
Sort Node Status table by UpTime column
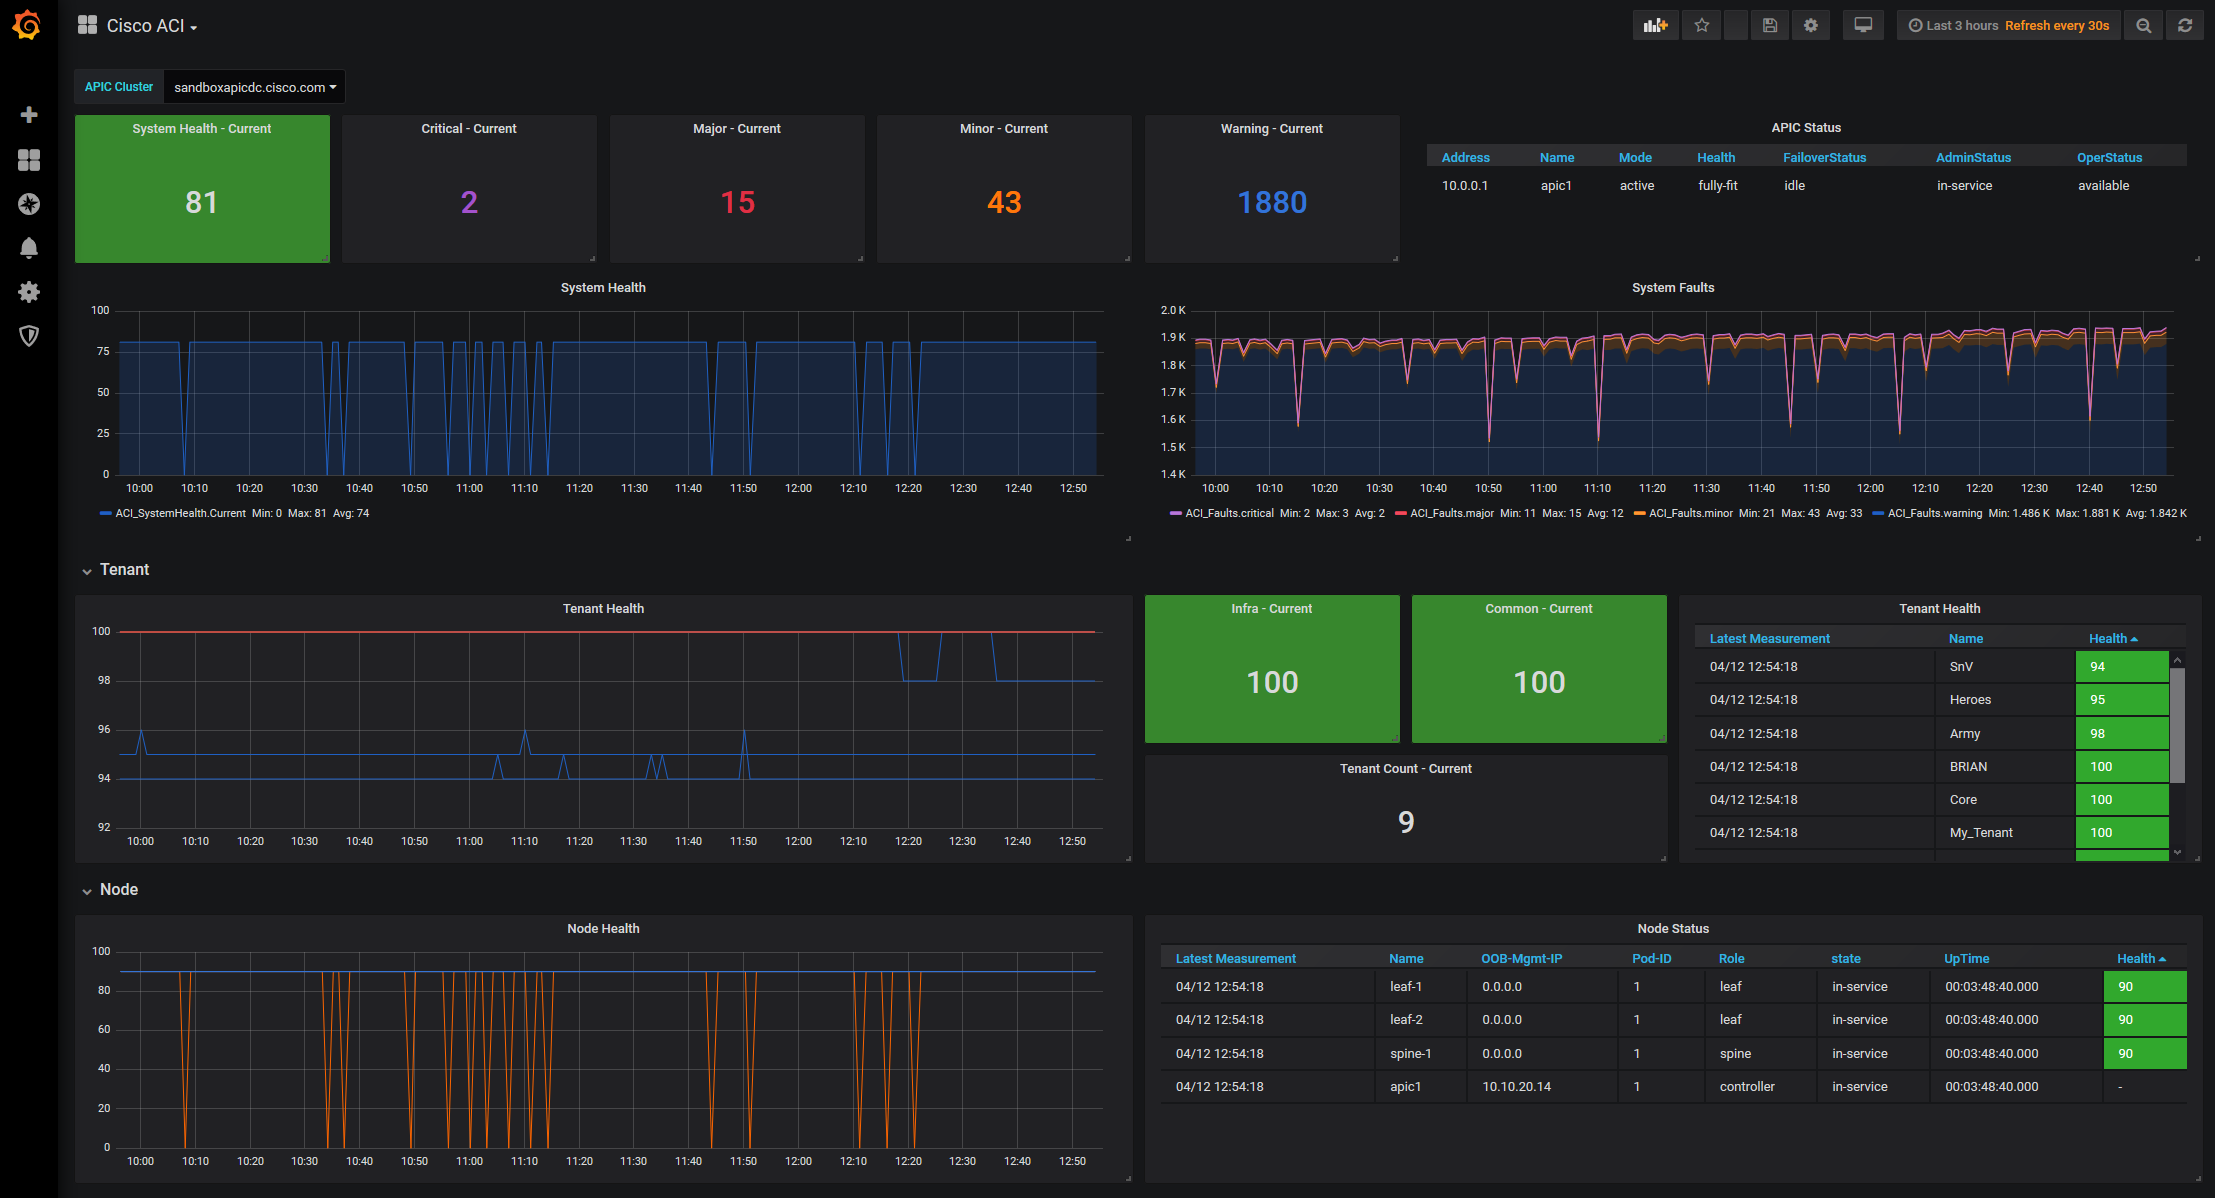pyautogui.click(x=1966, y=959)
